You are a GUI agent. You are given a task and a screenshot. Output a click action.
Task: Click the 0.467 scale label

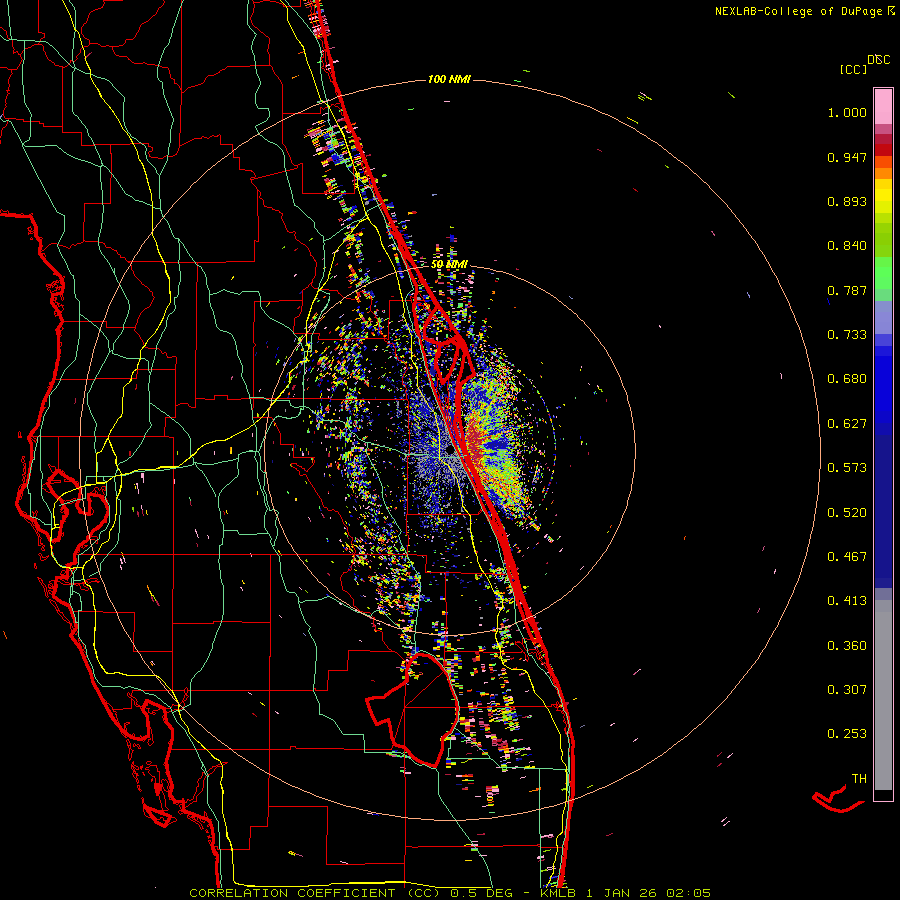pyautogui.click(x=847, y=557)
